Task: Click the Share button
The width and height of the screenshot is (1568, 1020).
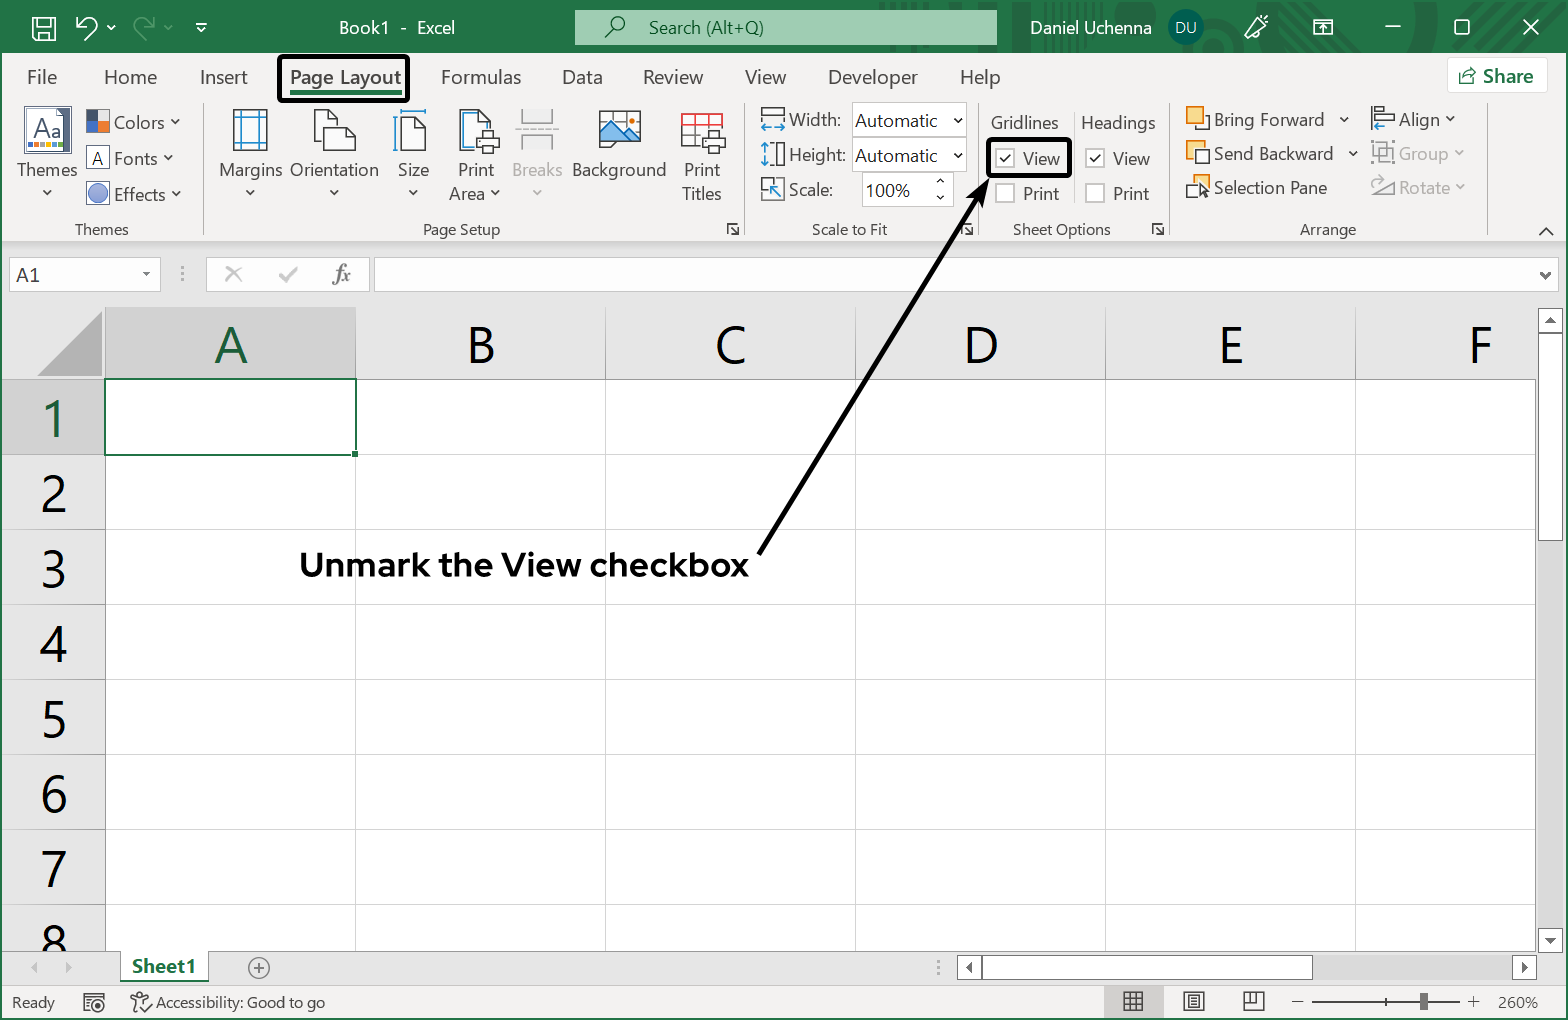Action: click(1496, 76)
